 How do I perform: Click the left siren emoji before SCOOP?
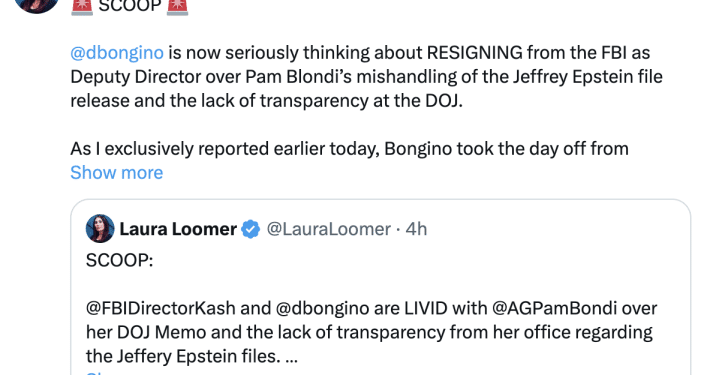(x=82, y=6)
